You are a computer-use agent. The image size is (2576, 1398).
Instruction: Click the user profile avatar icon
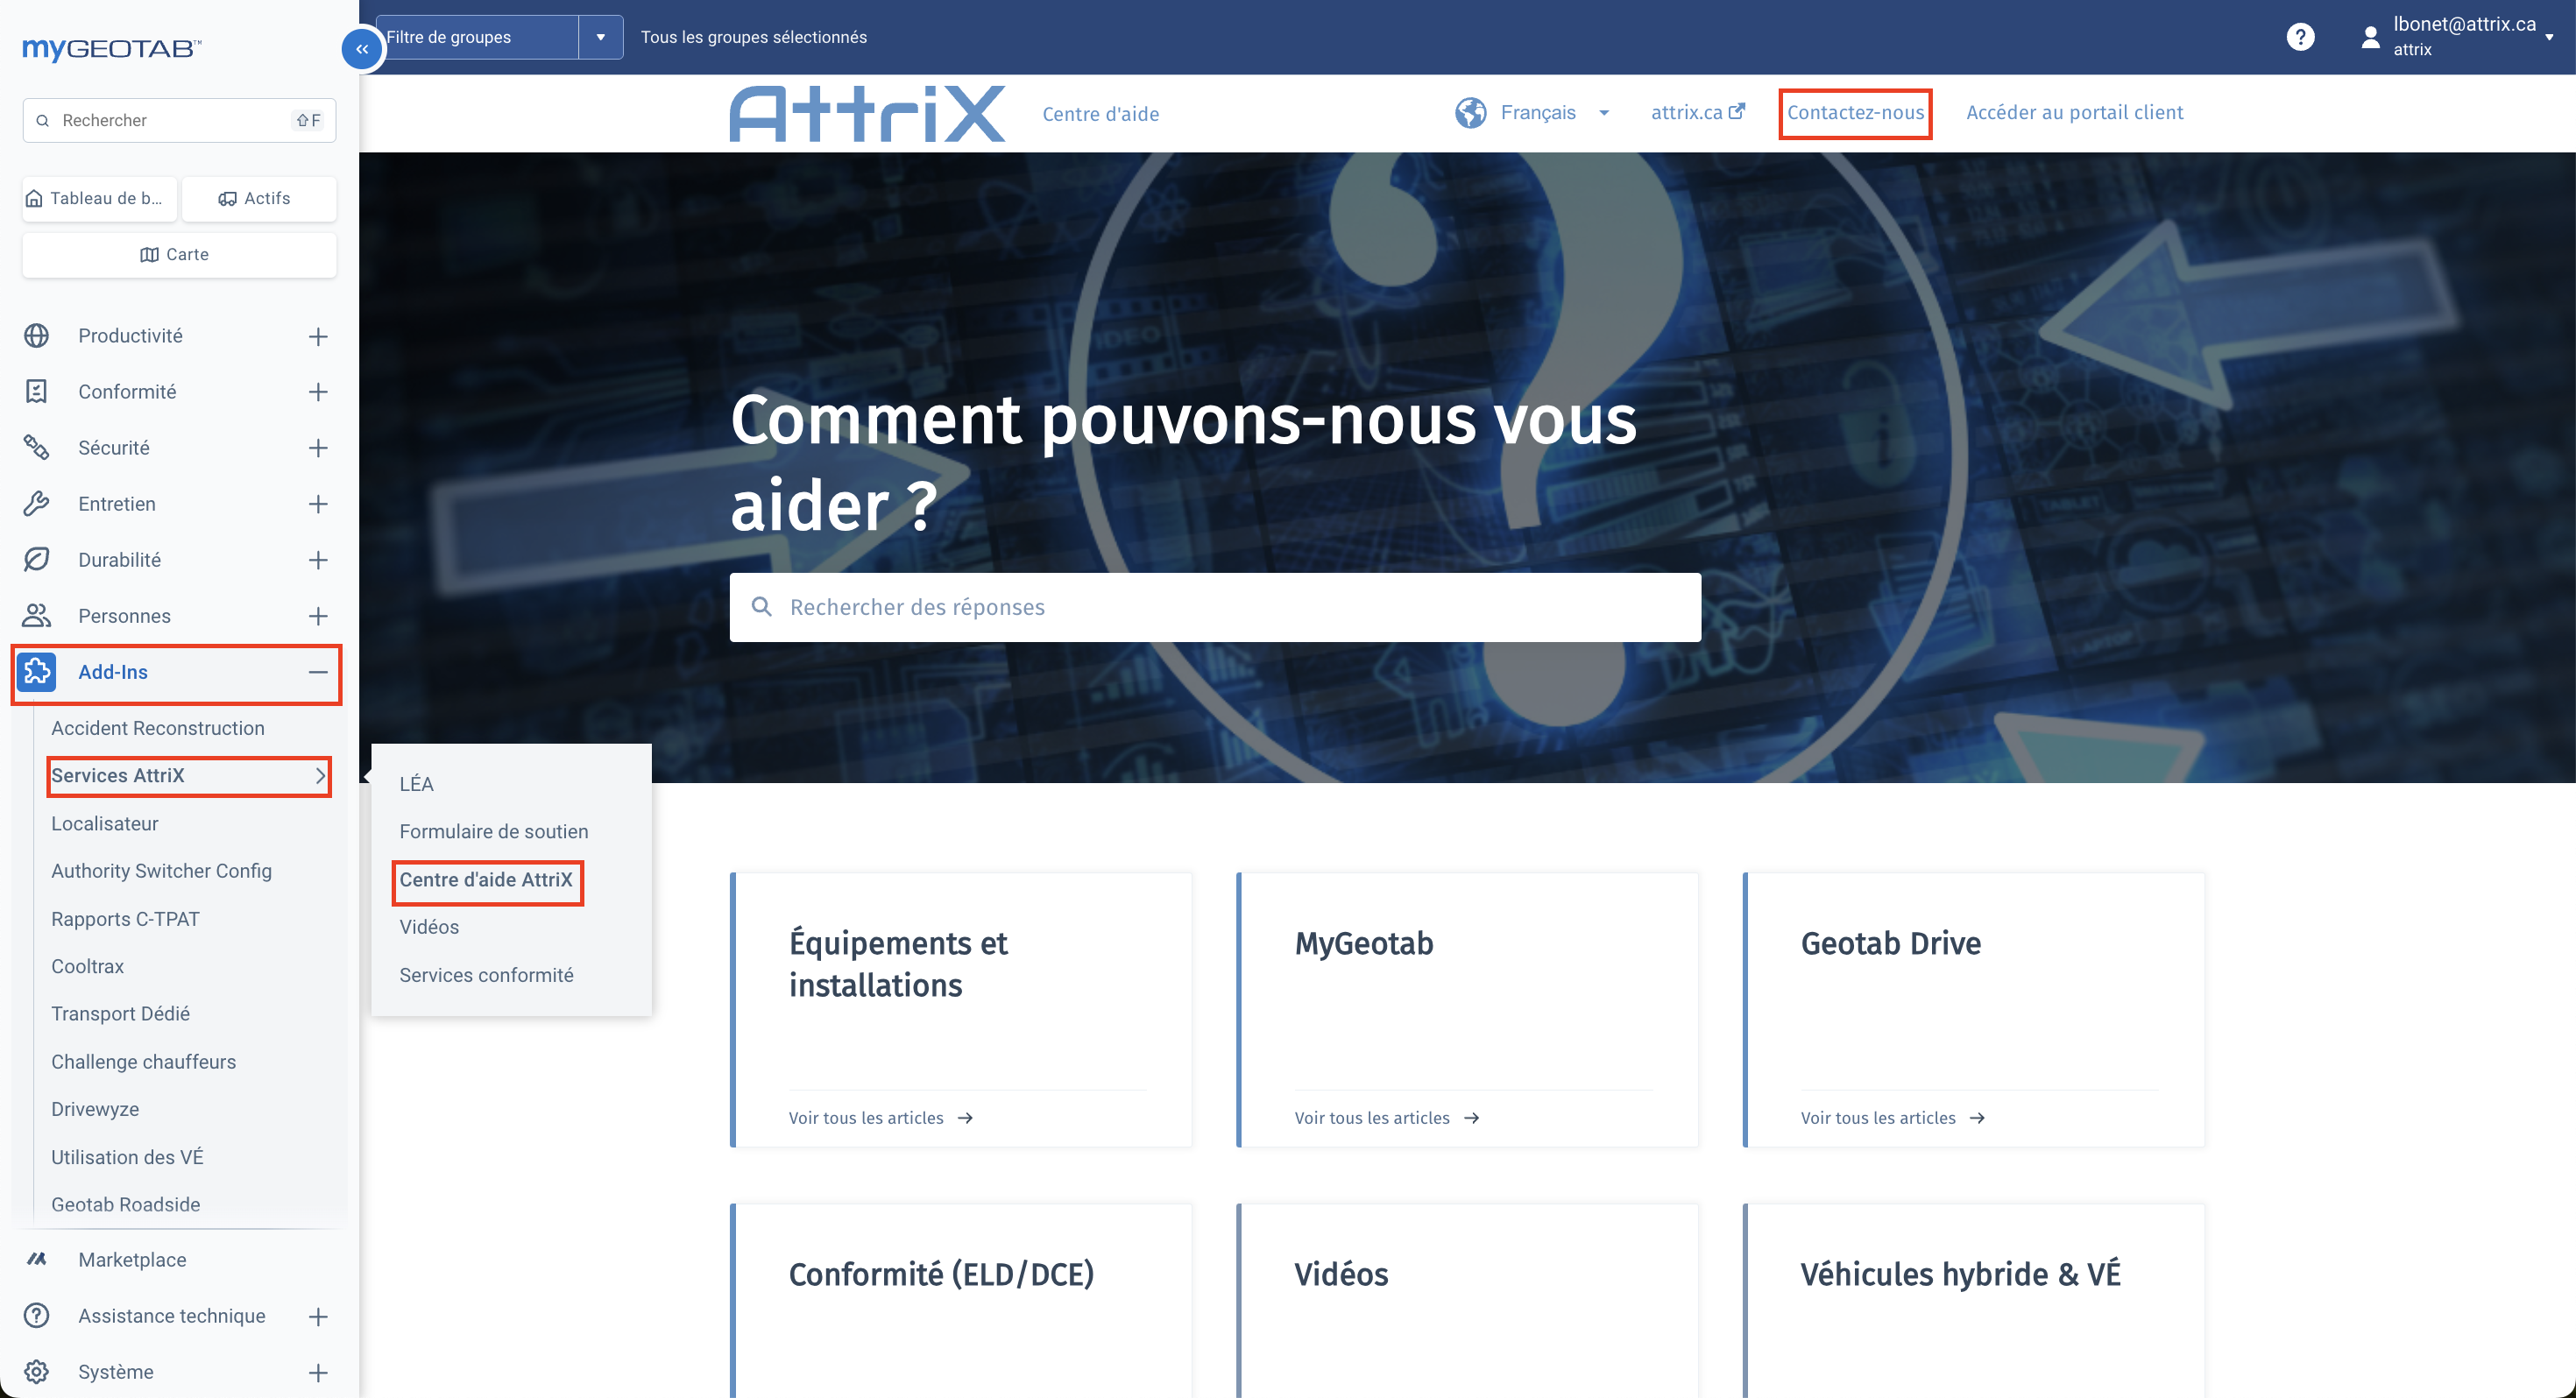point(2369,37)
